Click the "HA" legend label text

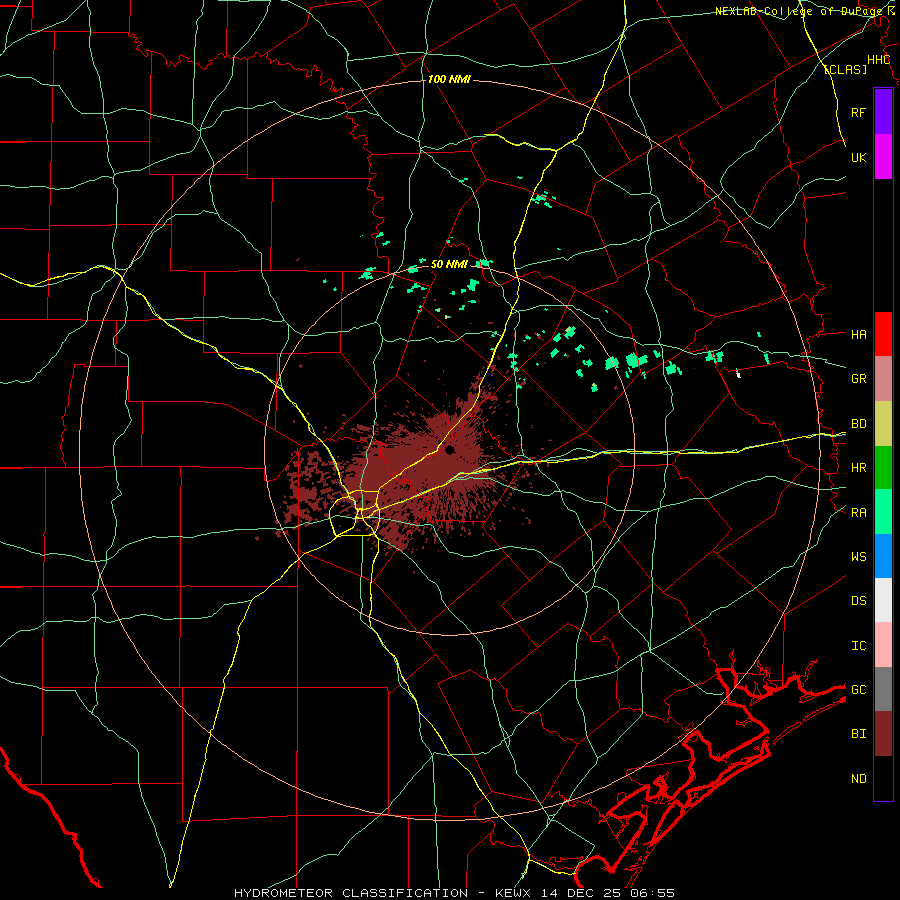858,334
